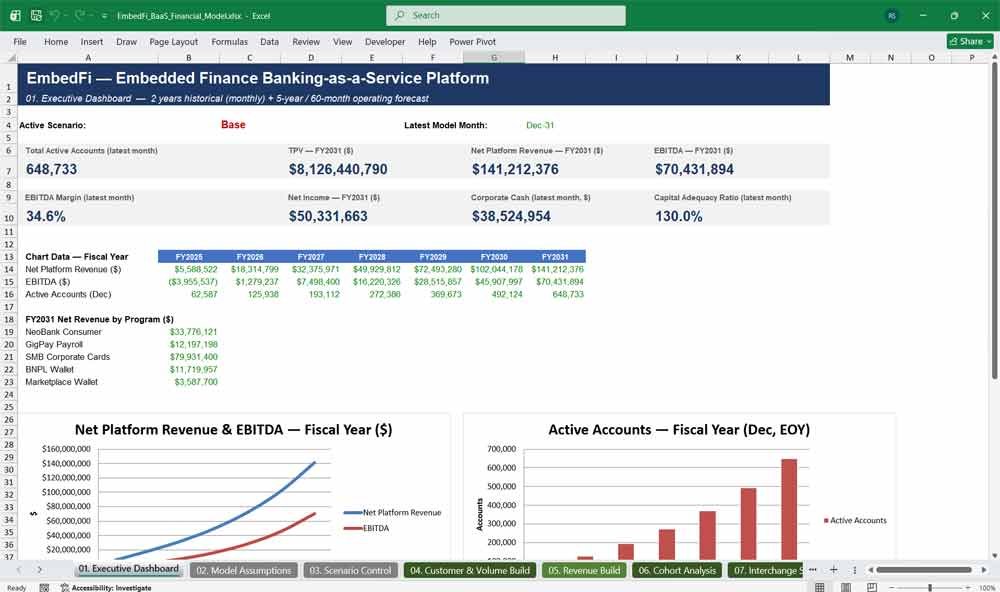This screenshot has height=592, width=1000.
Task: Click the previous sheet navigation arrow
Action: [19, 570]
